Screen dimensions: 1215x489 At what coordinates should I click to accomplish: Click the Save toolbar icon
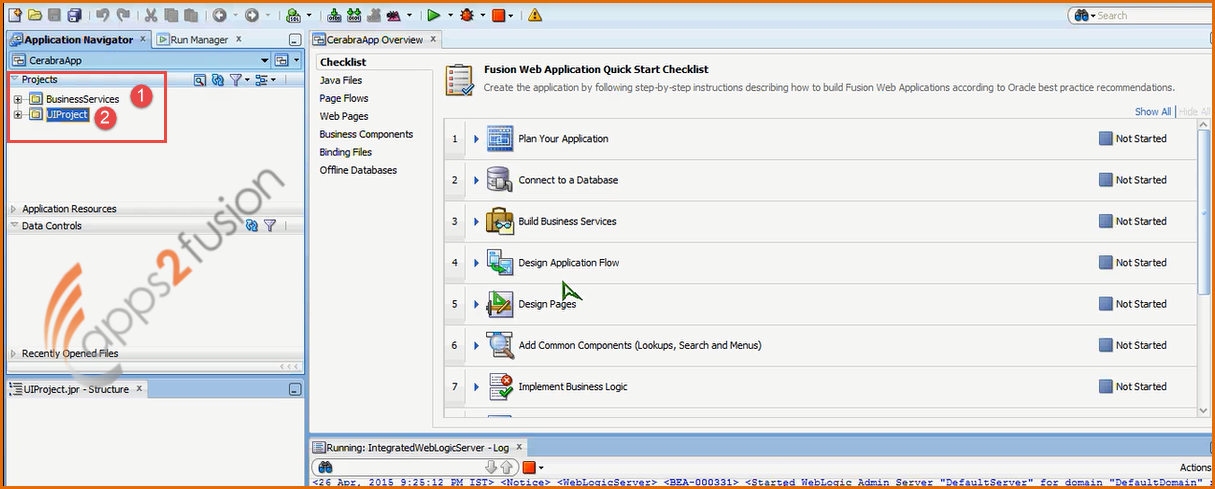tap(54, 15)
